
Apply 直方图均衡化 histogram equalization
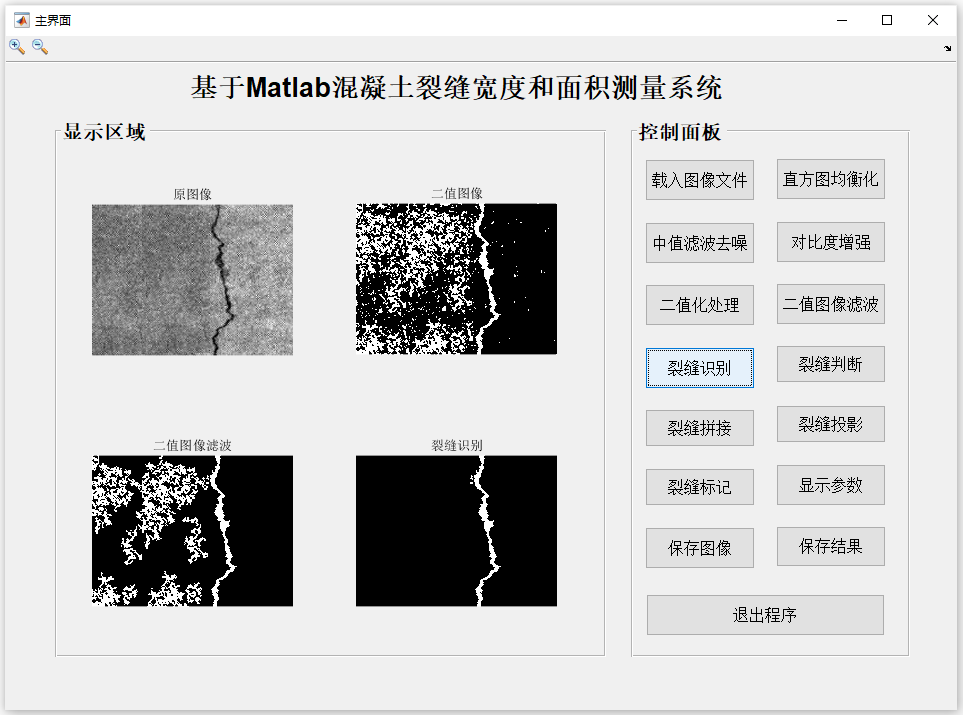tap(830, 179)
